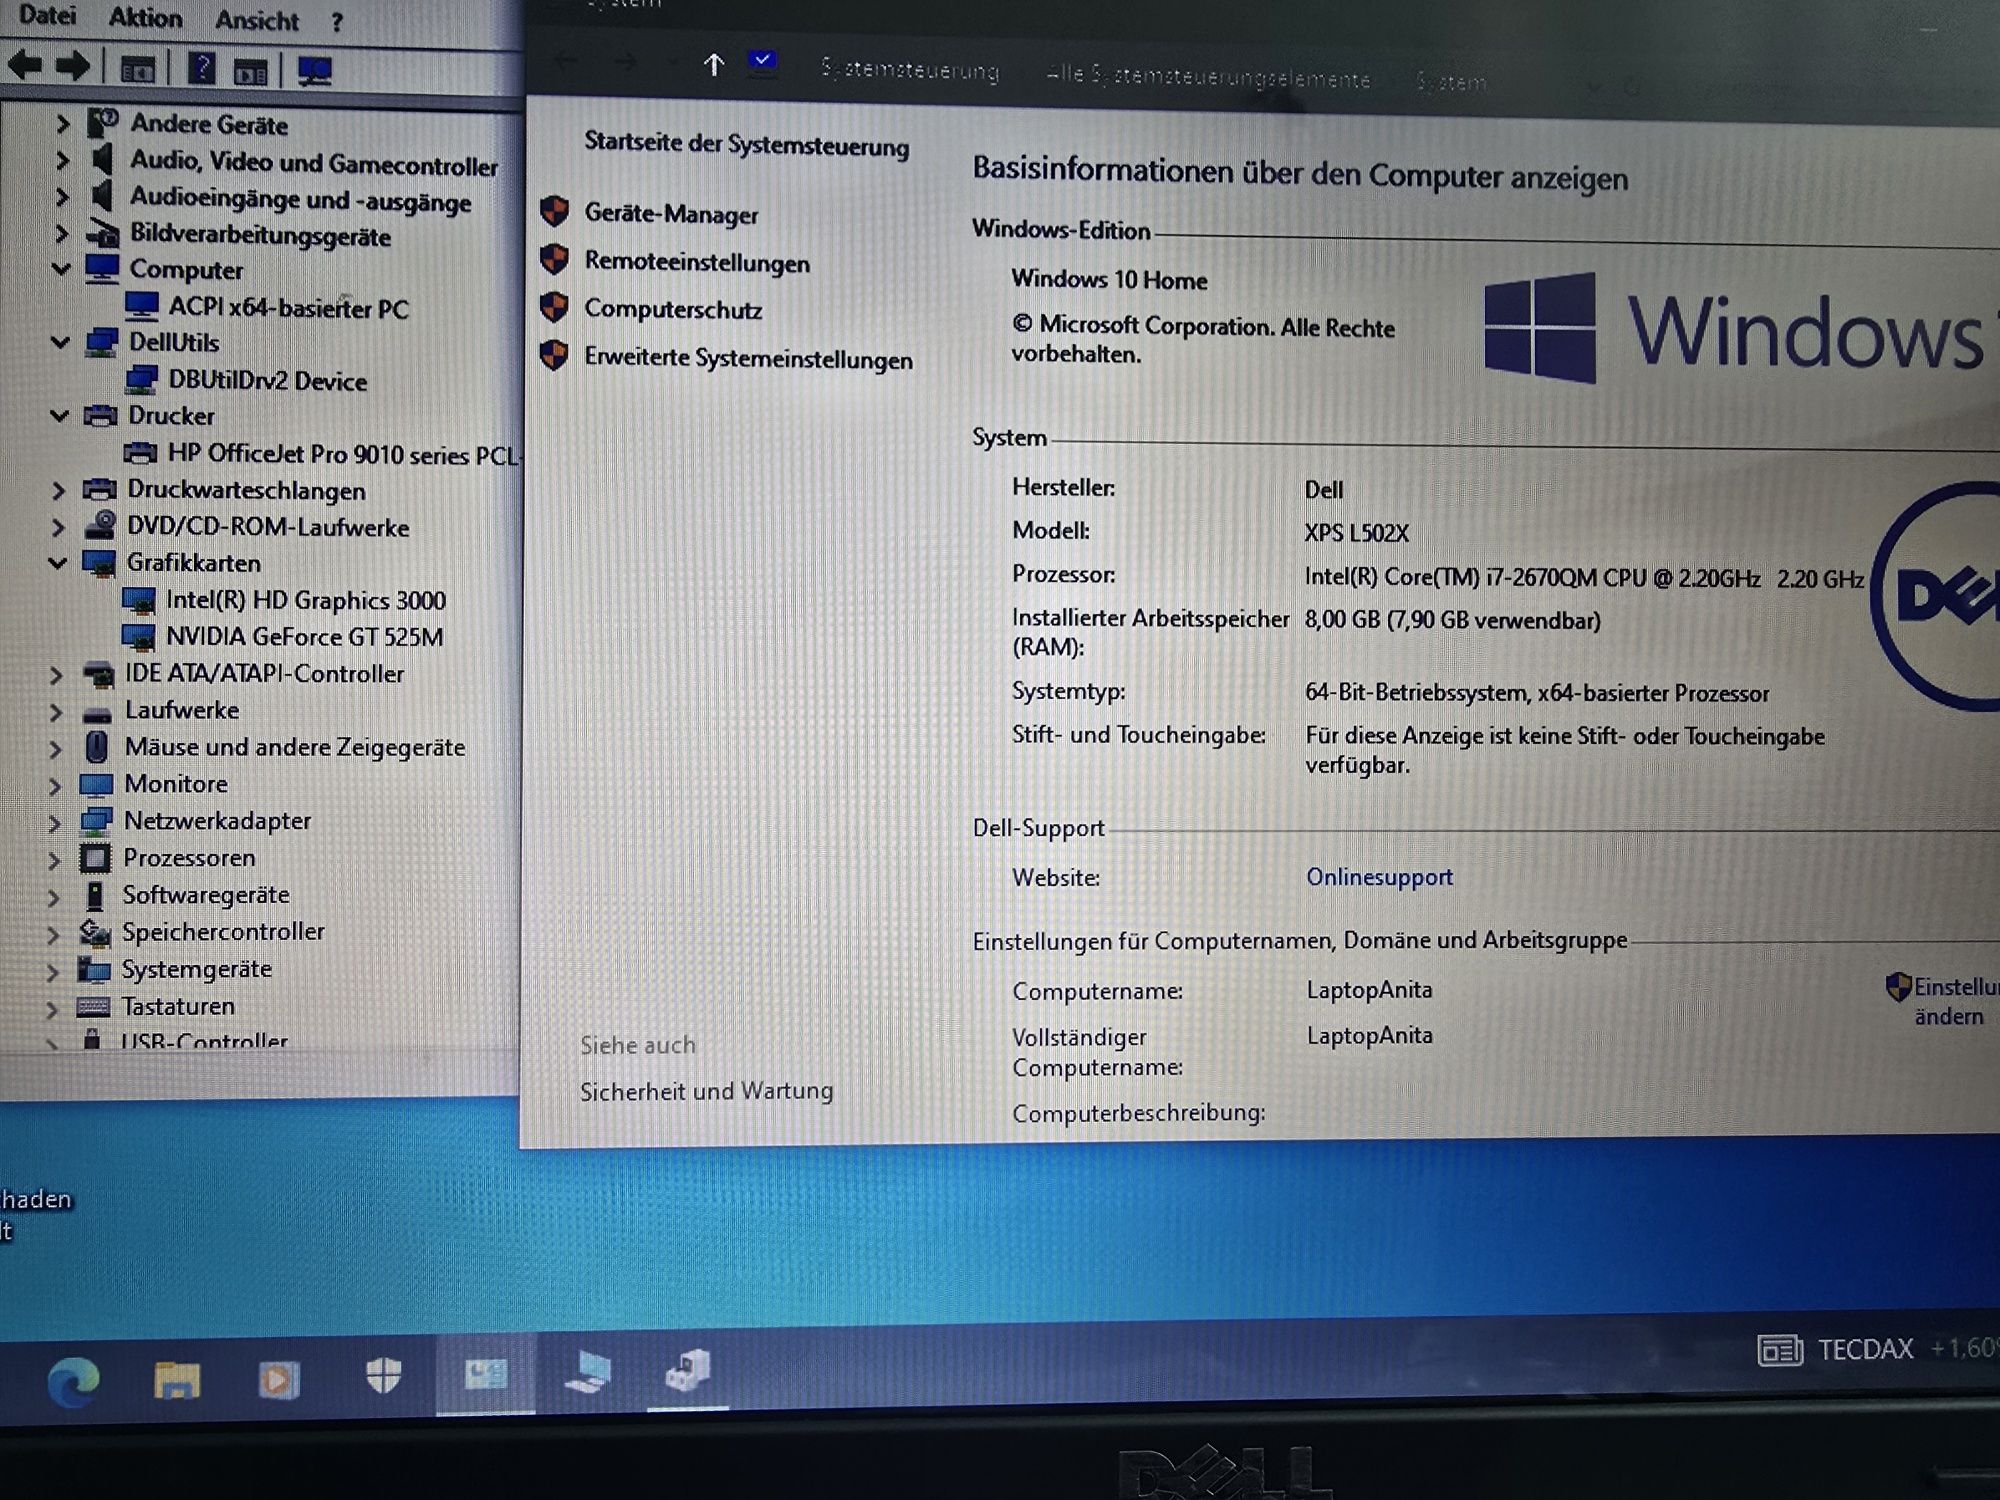
Task: Open Sicherheit und Wartung
Action: [x=706, y=1091]
